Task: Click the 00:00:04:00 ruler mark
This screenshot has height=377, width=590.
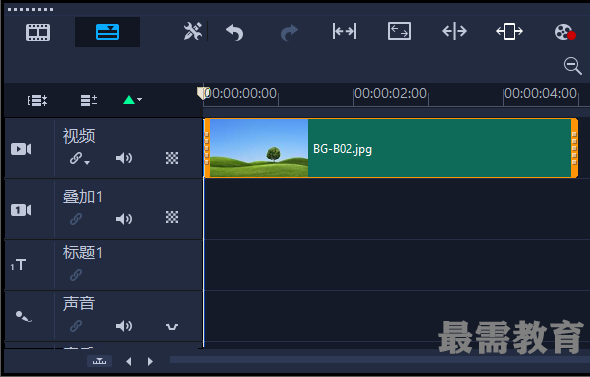Action: click(x=540, y=93)
